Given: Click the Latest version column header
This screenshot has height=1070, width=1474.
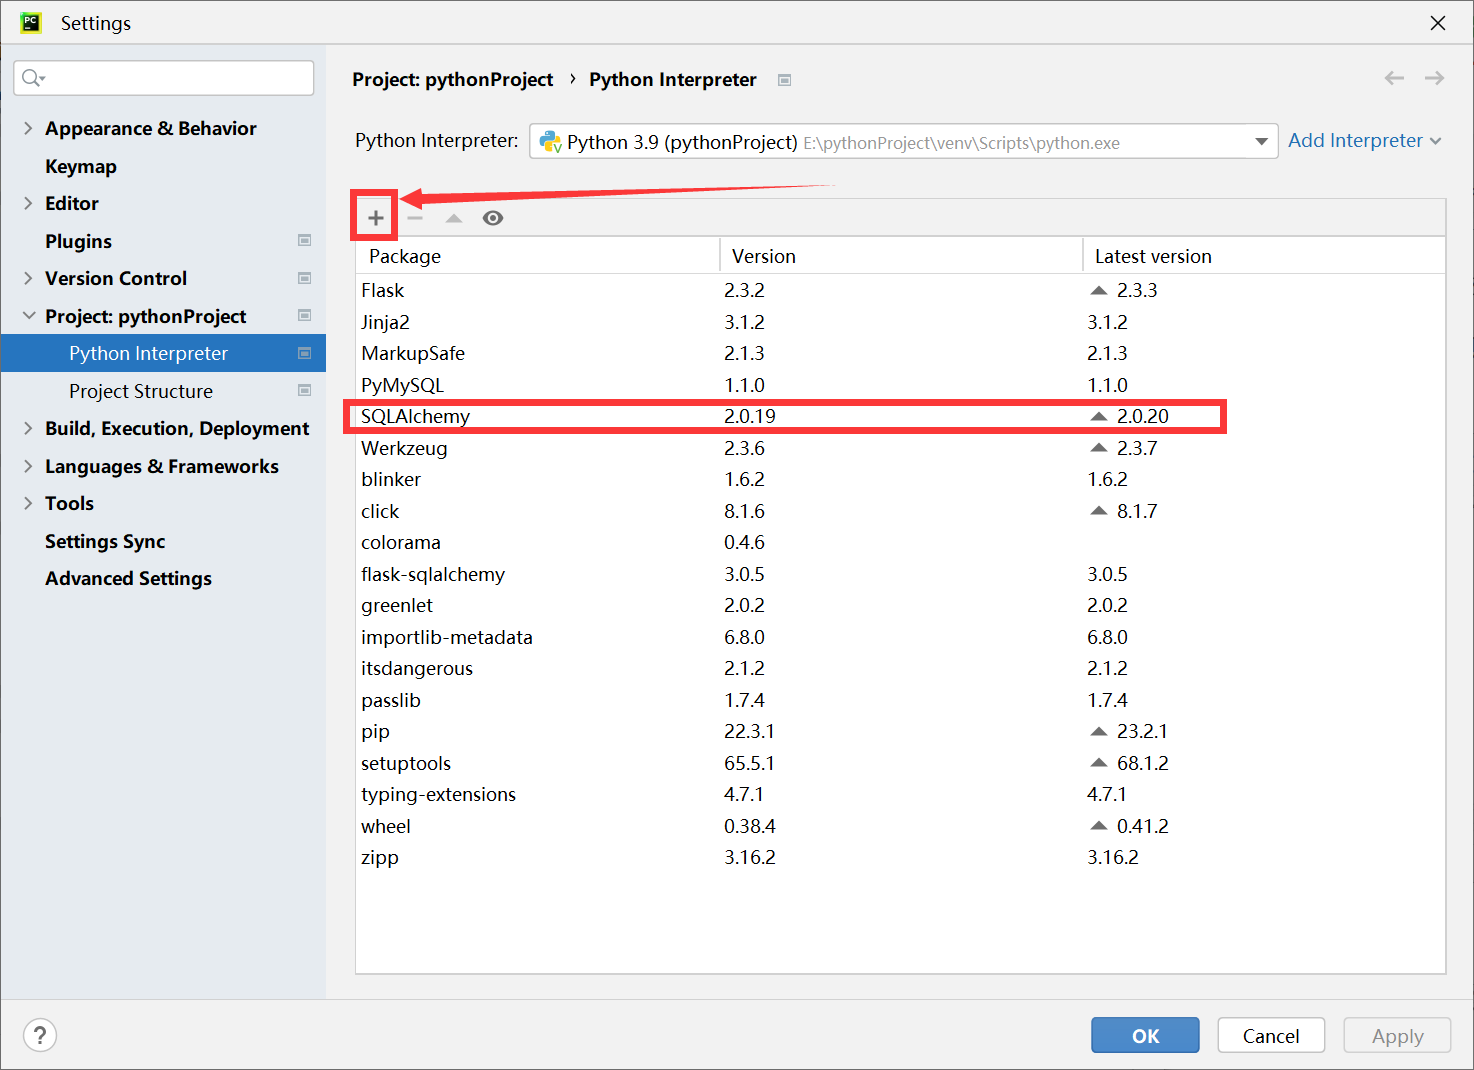Looking at the screenshot, I should click(1264, 256).
